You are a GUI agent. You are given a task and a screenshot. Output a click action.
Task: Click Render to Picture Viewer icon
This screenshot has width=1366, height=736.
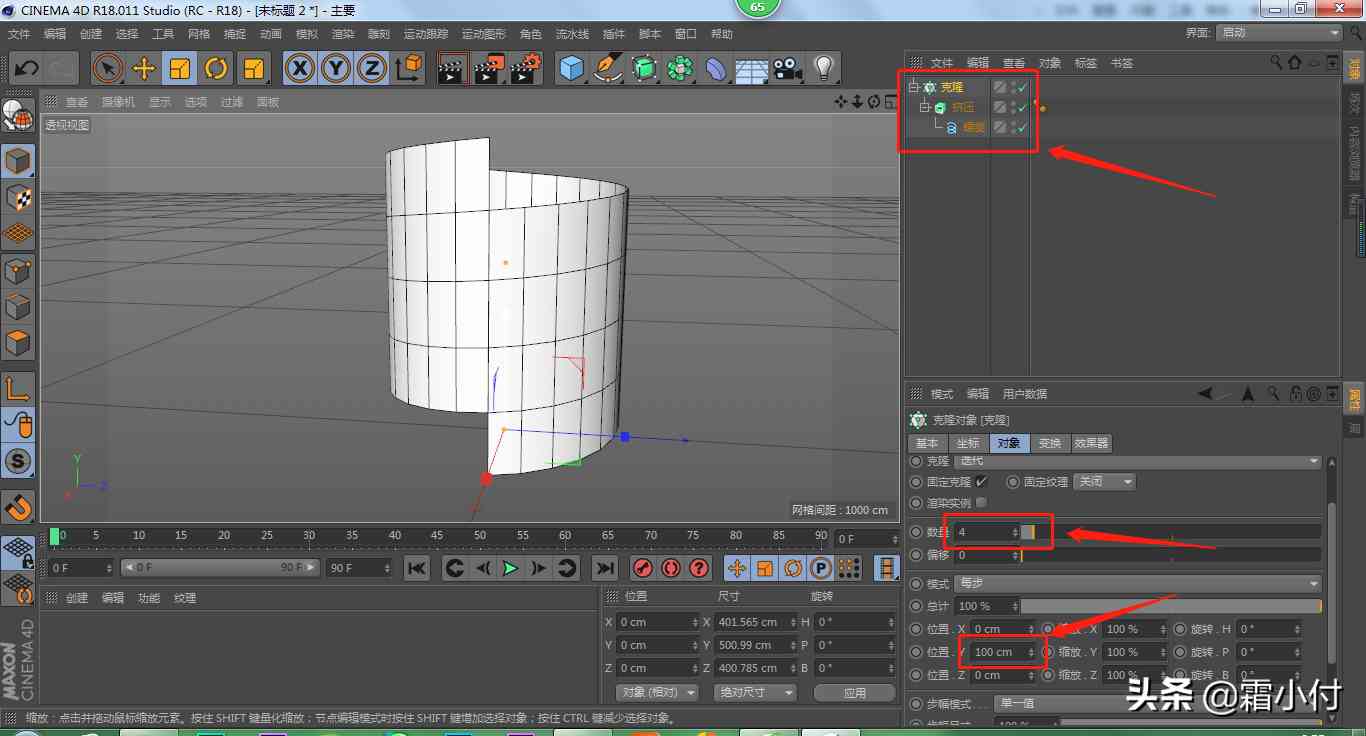[489, 68]
